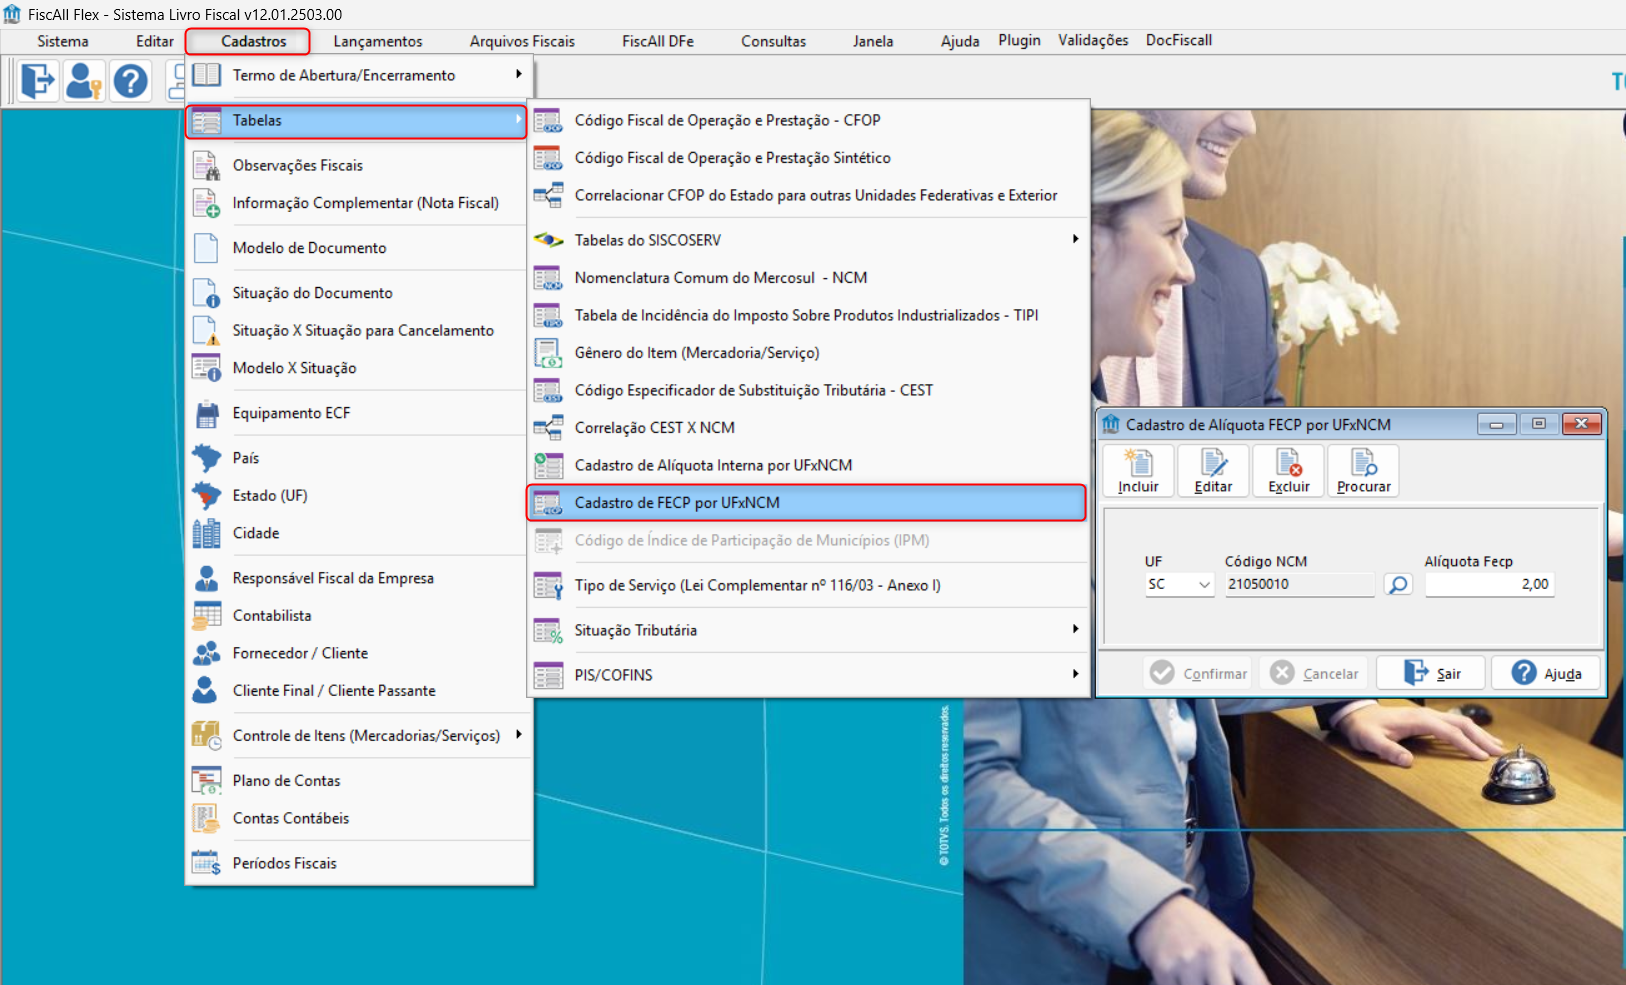The height and width of the screenshot is (985, 1626).
Task: Open the Validações menu
Action: pyautogui.click(x=1093, y=40)
